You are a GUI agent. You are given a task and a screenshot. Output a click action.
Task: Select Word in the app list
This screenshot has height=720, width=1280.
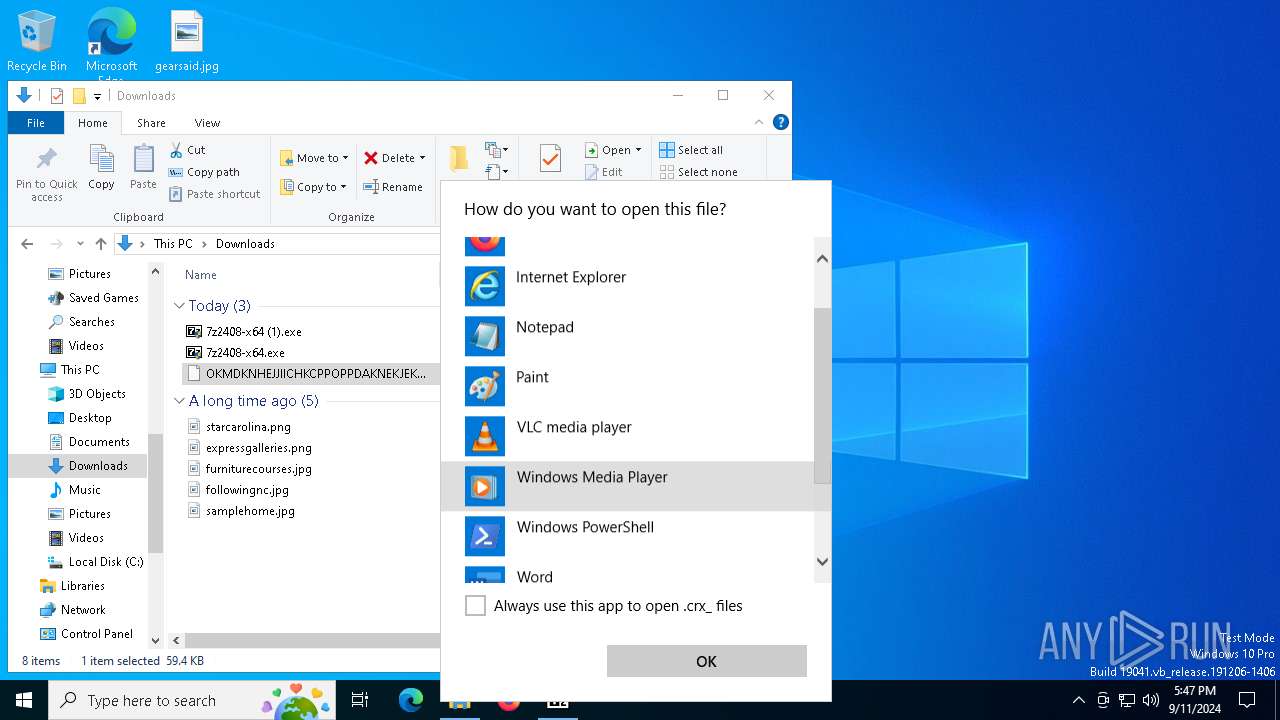627,575
